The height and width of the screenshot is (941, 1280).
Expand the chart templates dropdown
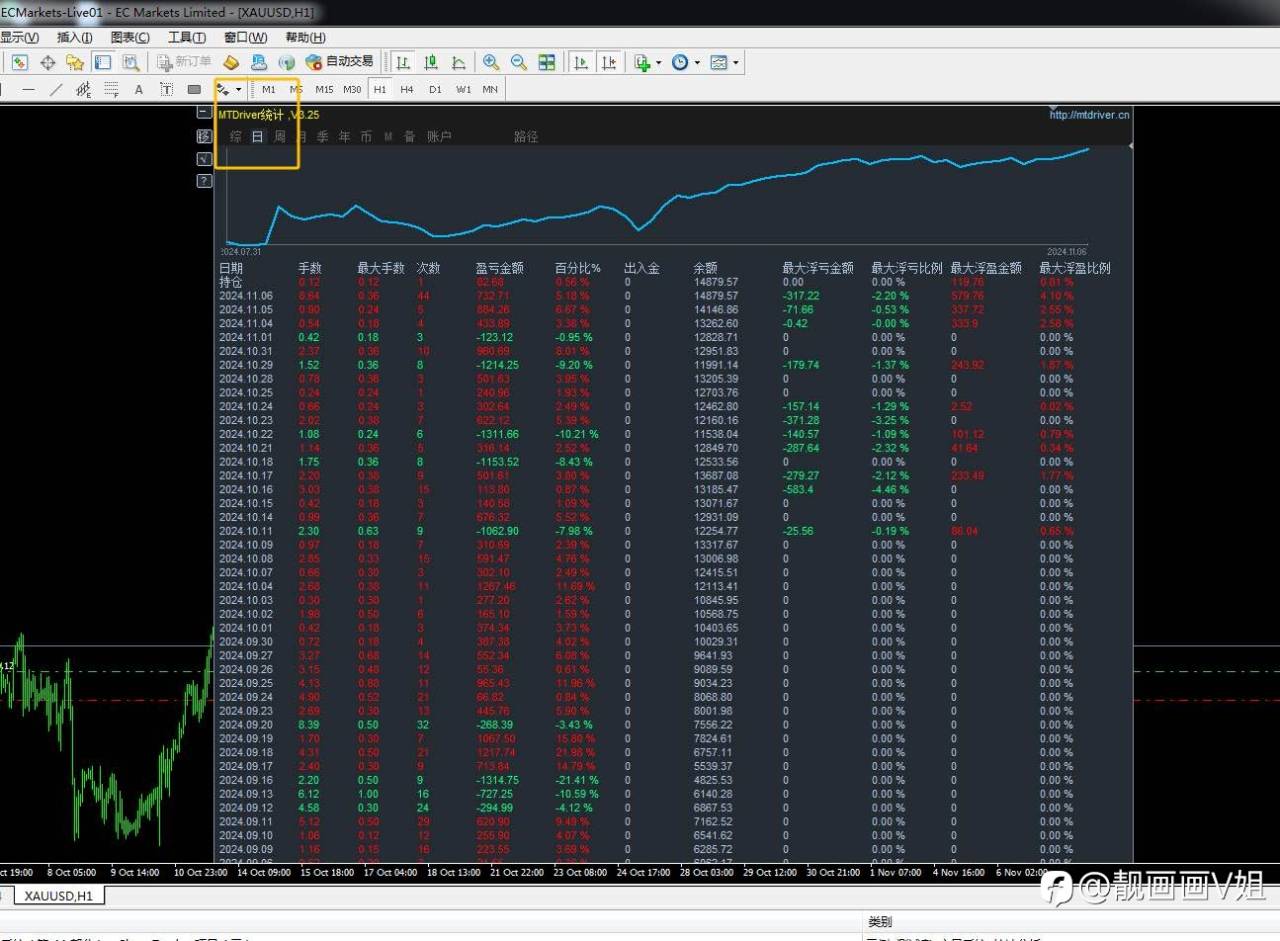point(736,63)
